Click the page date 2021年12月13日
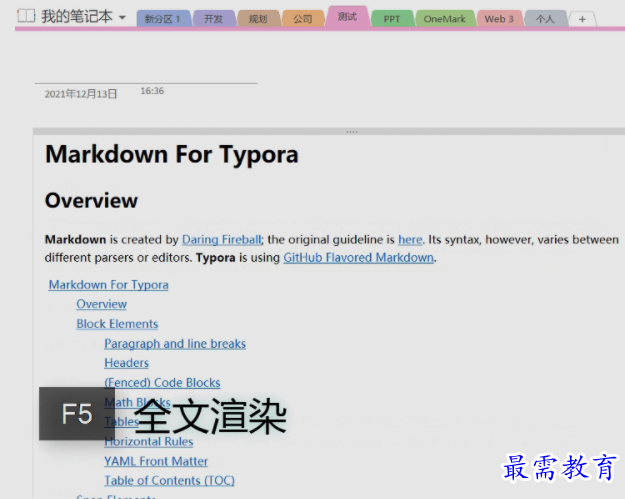 click(81, 94)
